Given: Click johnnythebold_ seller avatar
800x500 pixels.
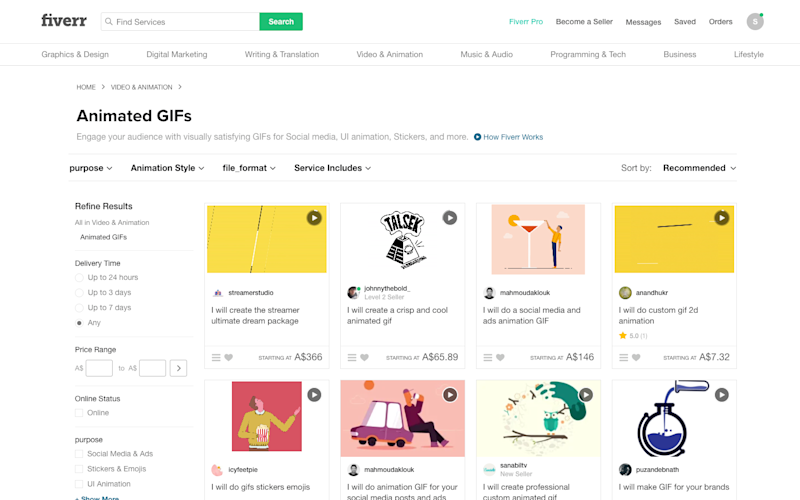Looking at the screenshot, I should (353, 292).
